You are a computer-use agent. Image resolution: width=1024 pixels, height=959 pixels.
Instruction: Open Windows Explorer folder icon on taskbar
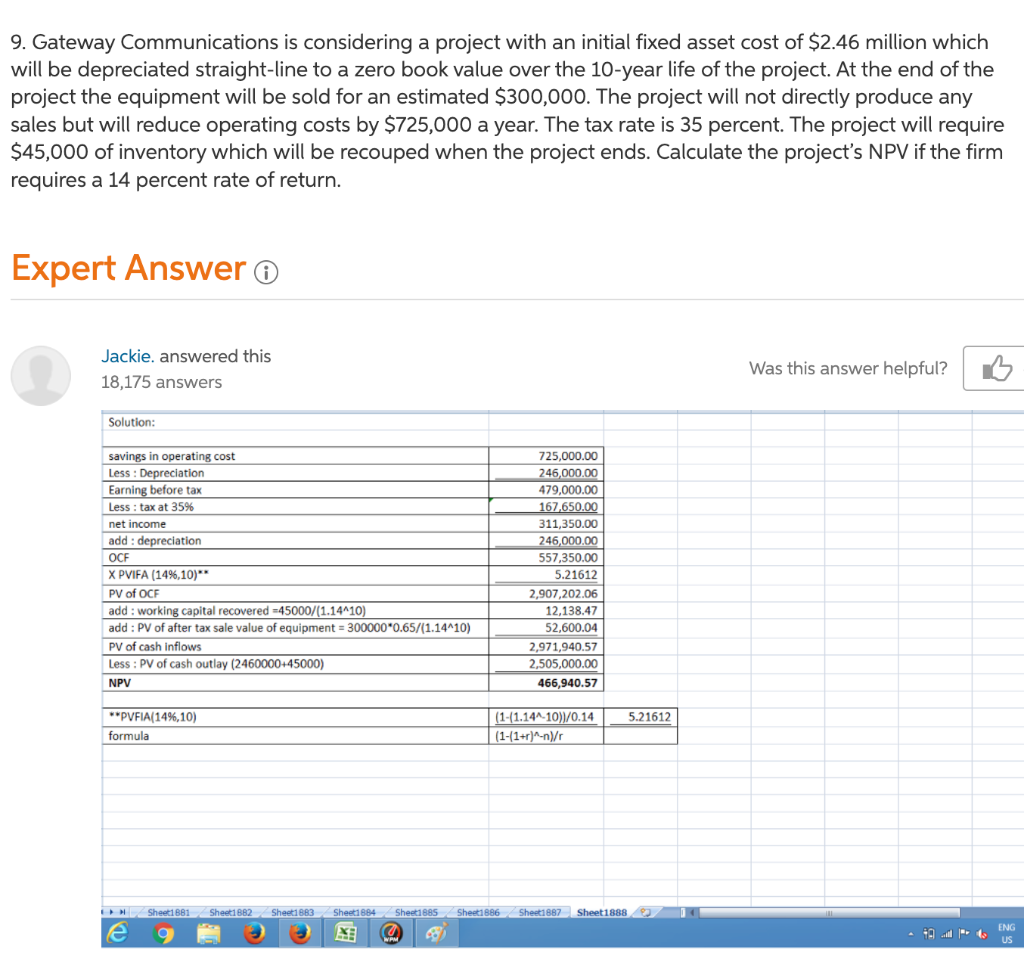tap(208, 934)
